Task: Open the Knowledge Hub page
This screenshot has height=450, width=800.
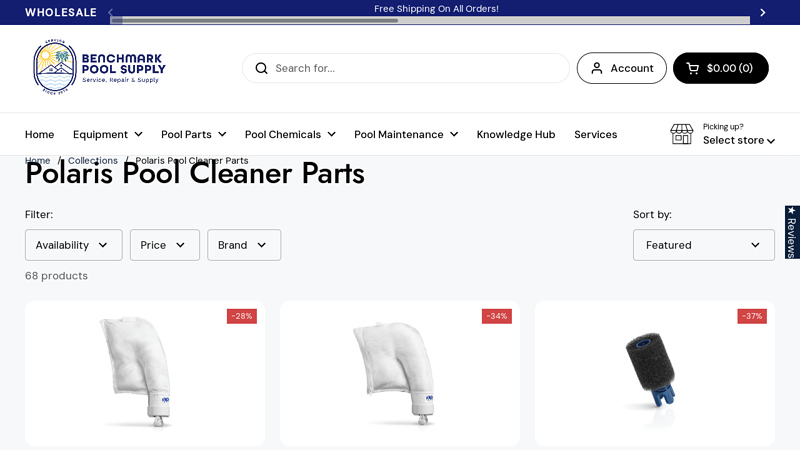Action: 516,134
